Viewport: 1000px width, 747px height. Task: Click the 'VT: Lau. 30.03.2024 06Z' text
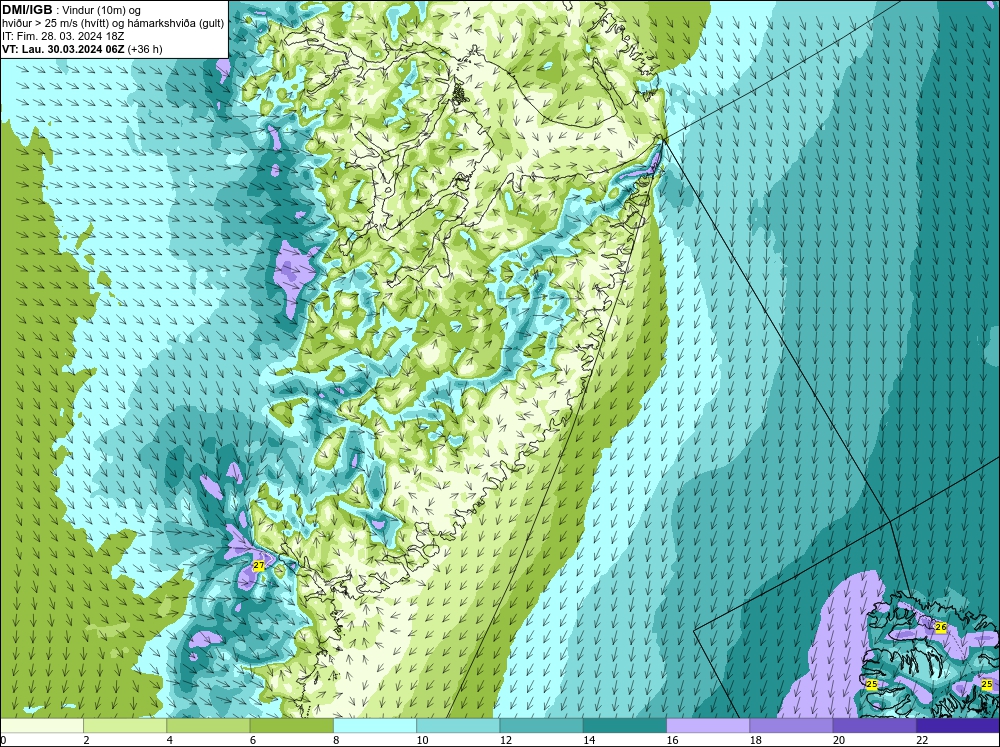pos(63,48)
